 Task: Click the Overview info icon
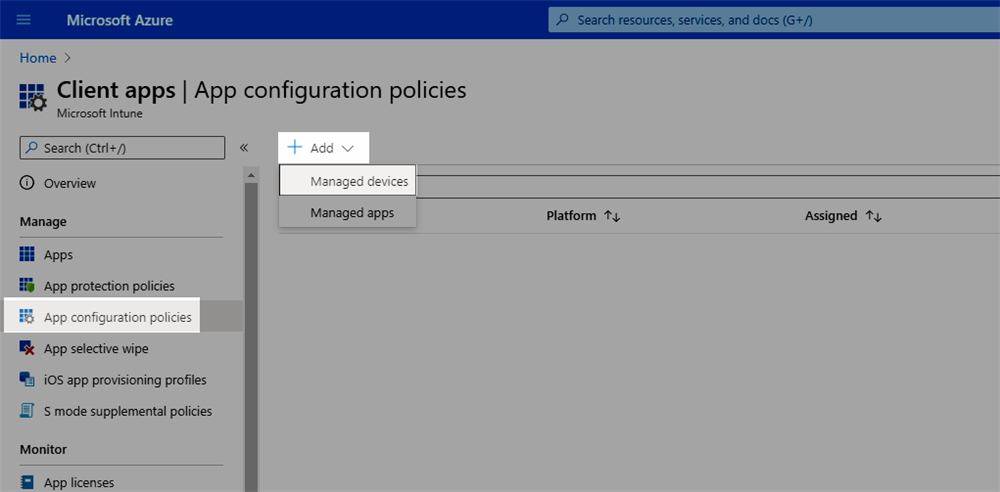click(27, 183)
